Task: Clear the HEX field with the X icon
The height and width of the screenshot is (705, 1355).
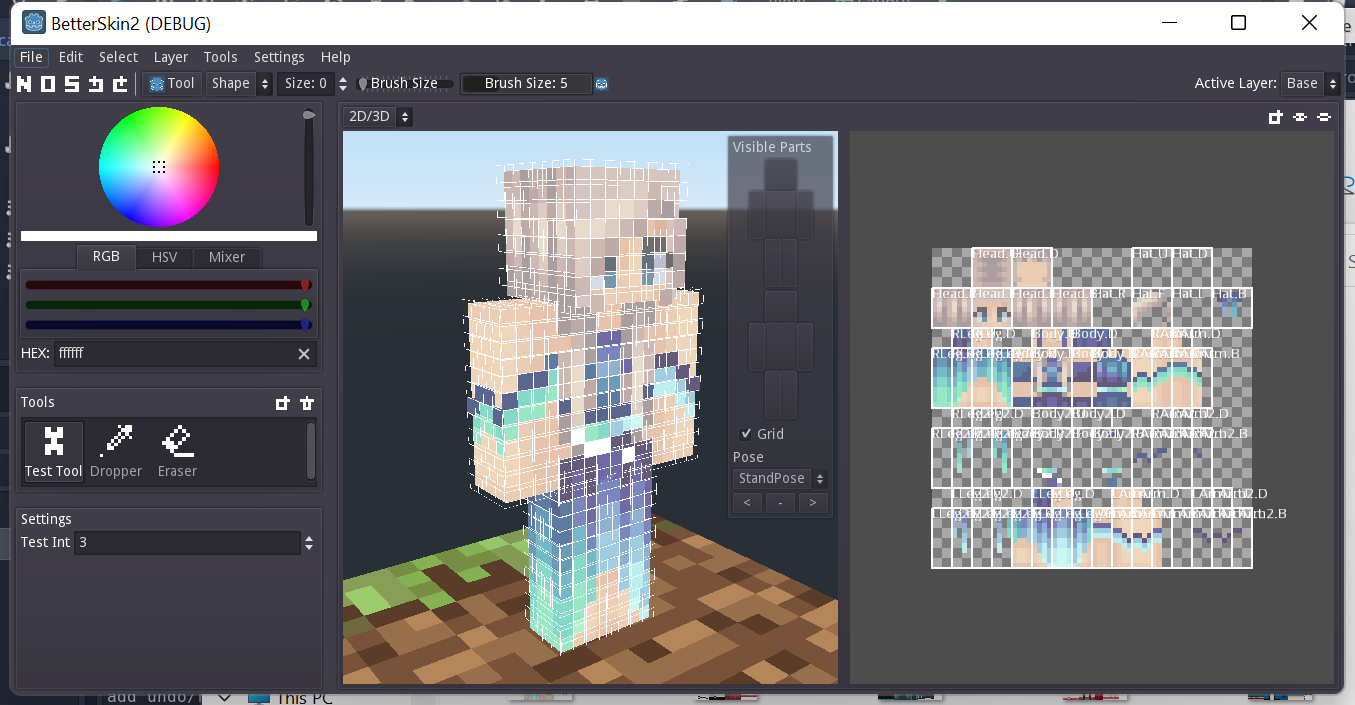Action: (304, 354)
